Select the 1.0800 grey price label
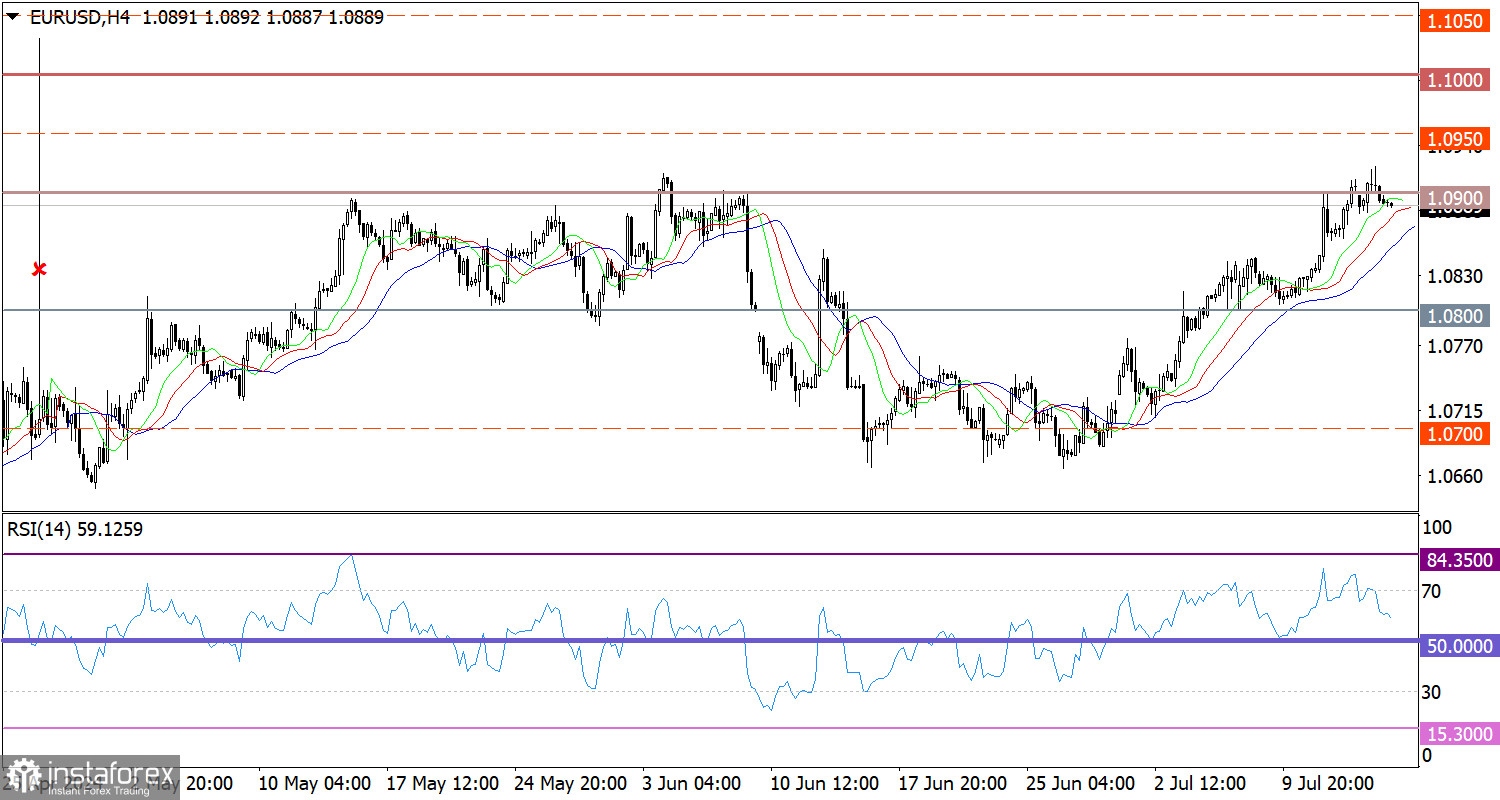This screenshot has width=1500, height=800. [x=1455, y=316]
